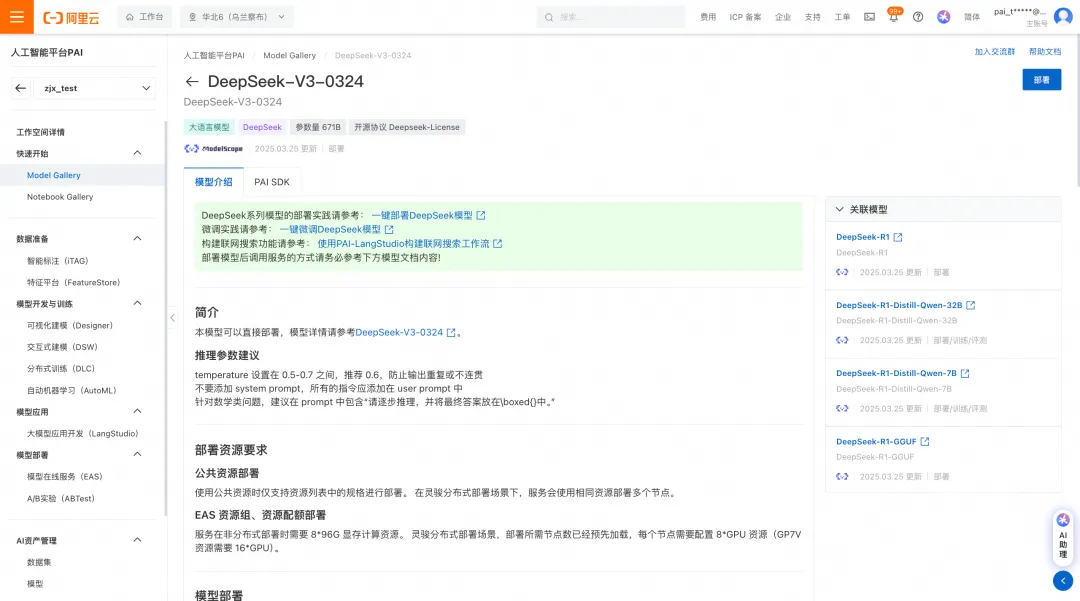Open 支持 in top navigation

pos(813,17)
